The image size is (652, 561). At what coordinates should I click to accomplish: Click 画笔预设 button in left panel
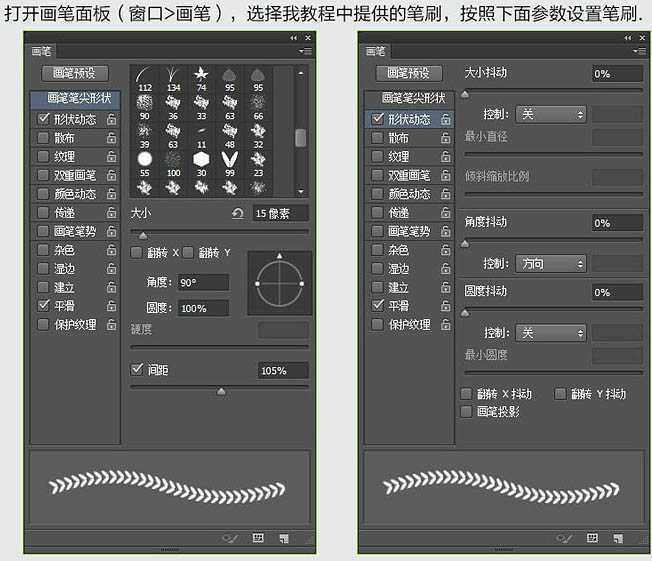(75, 74)
